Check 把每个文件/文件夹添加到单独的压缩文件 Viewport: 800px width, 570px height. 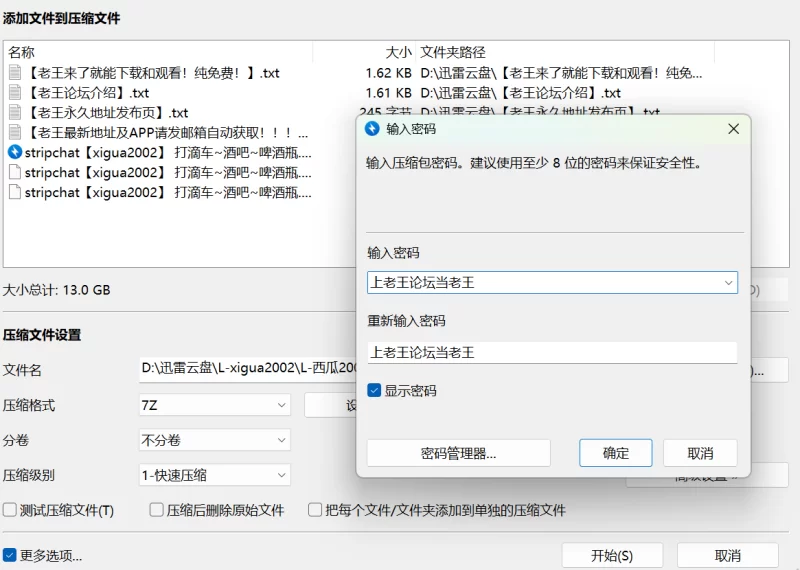(315, 510)
